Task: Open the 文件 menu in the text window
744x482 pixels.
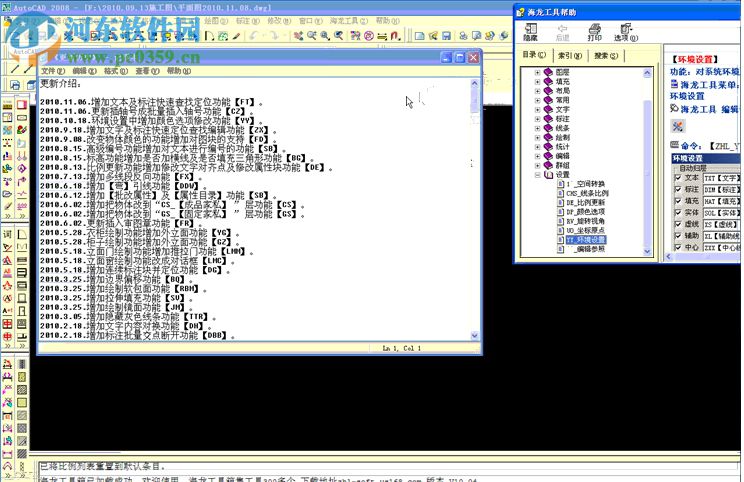Action: pos(53,71)
